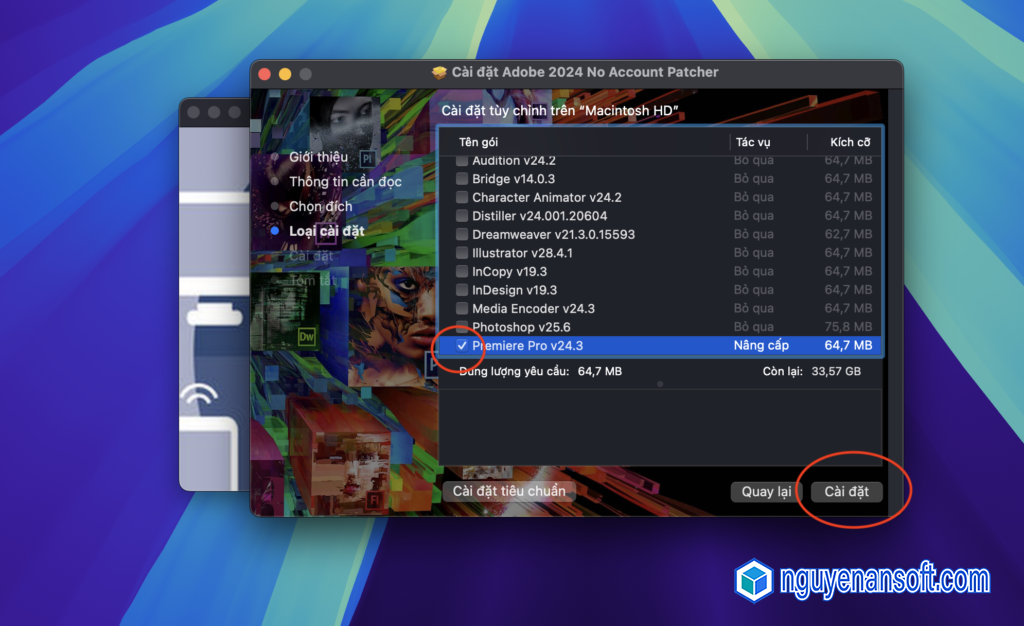The height and width of the screenshot is (626, 1024).
Task: Check the Media Encoder v24.3 box
Action: tap(462, 308)
